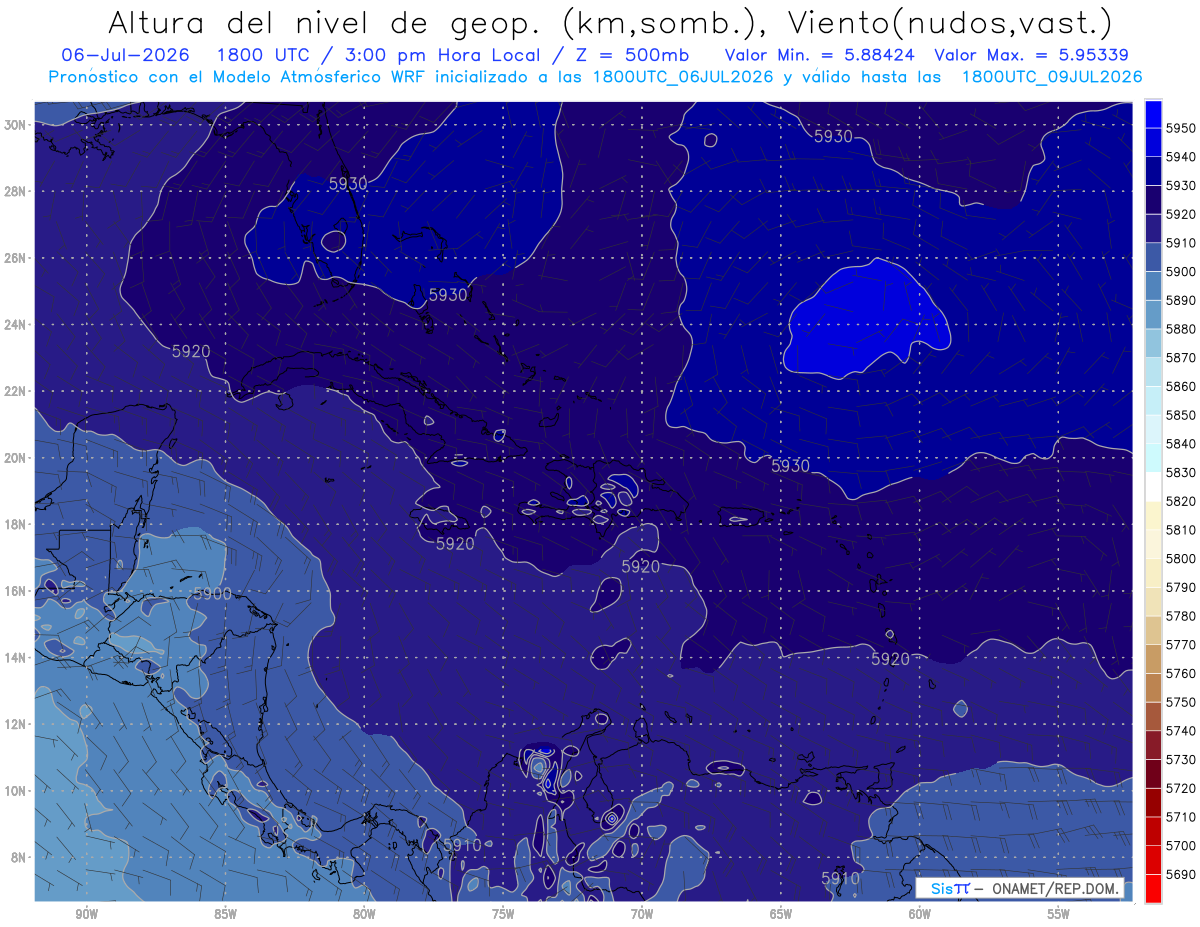
Task: Click the latitude axis label "8N"
Action: [x=18, y=858]
